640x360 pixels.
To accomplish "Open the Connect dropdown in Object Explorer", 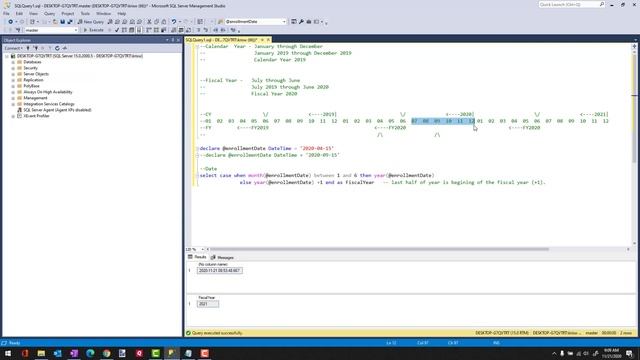I will coord(13,48).
